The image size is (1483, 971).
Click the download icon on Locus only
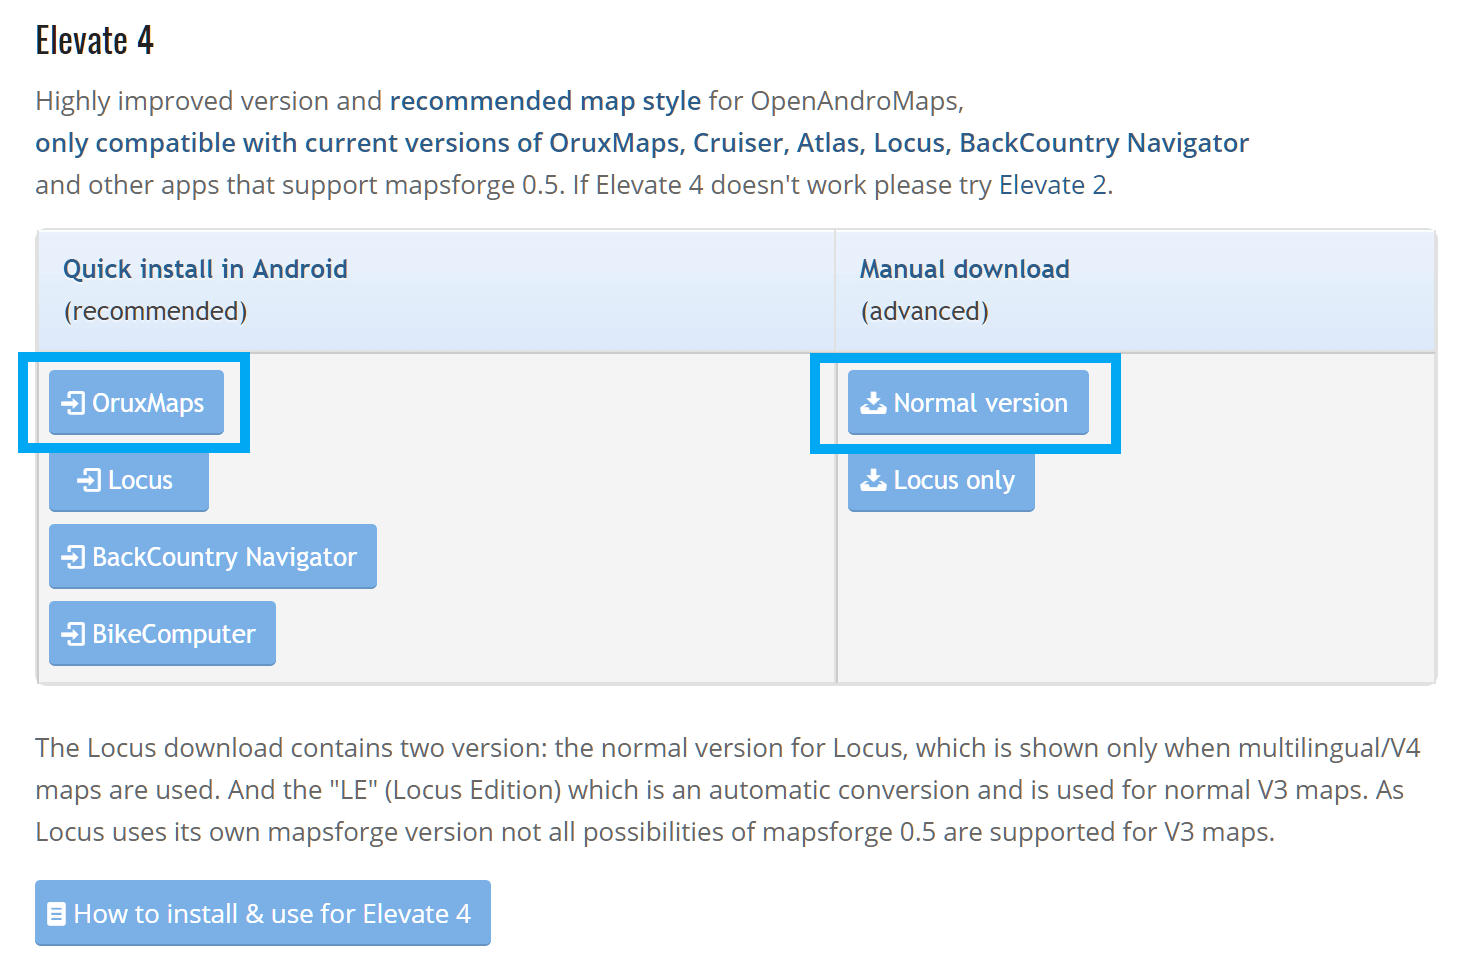tap(874, 481)
